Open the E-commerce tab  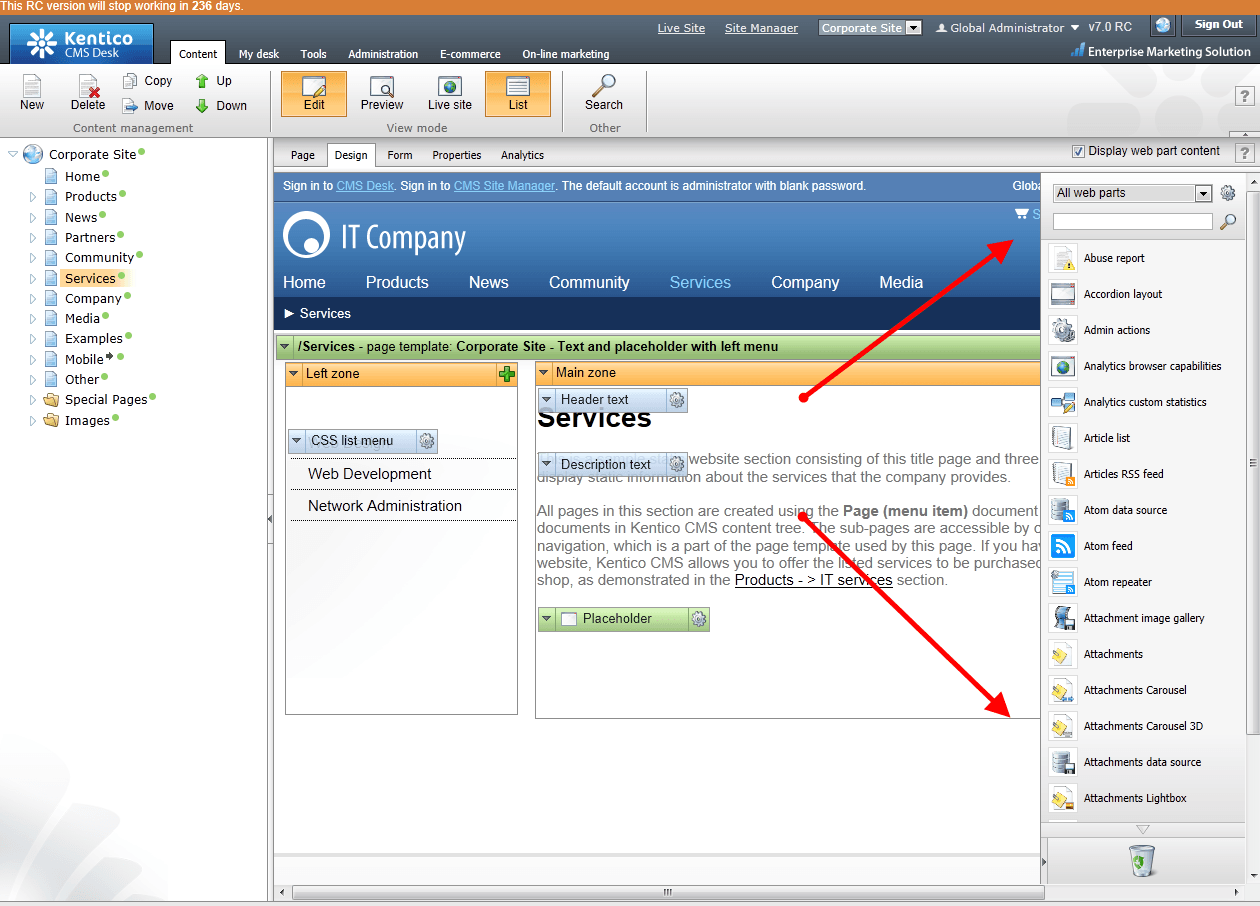tap(470, 54)
